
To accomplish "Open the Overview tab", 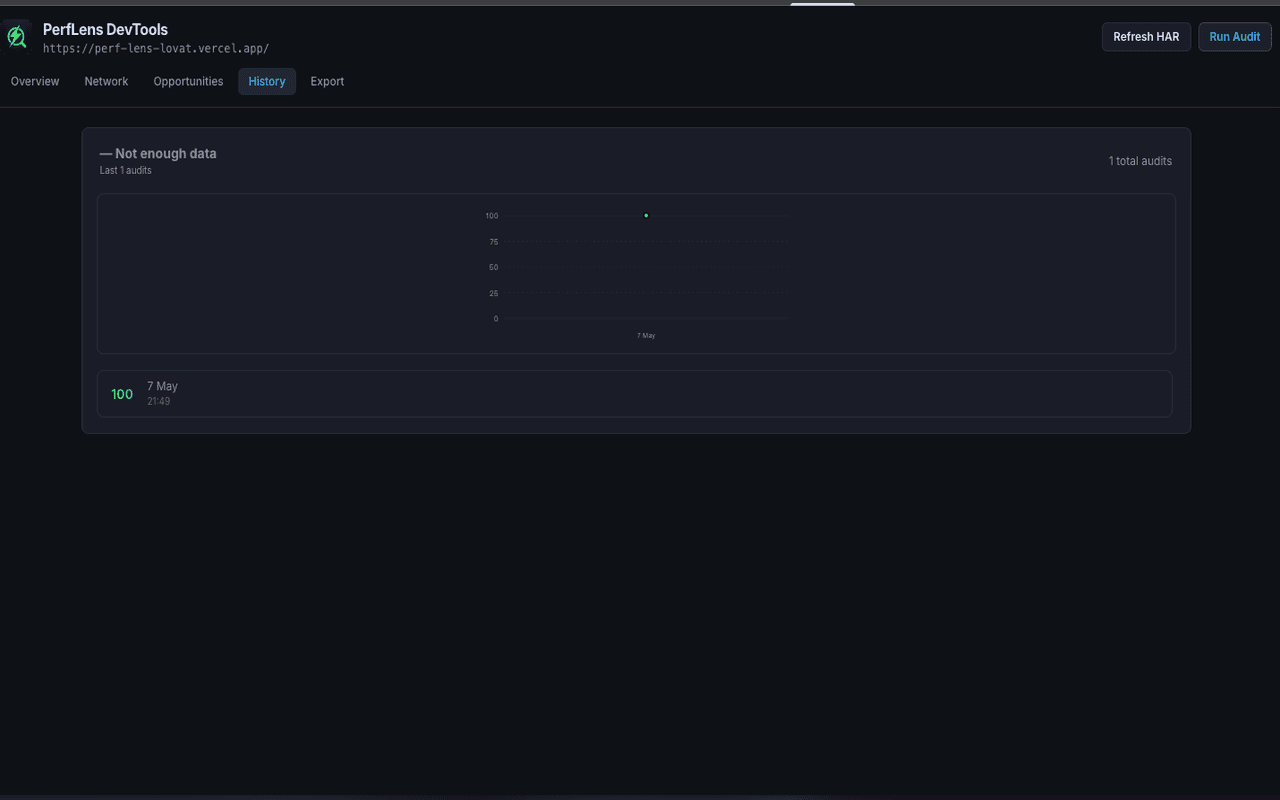I will pos(35,82).
